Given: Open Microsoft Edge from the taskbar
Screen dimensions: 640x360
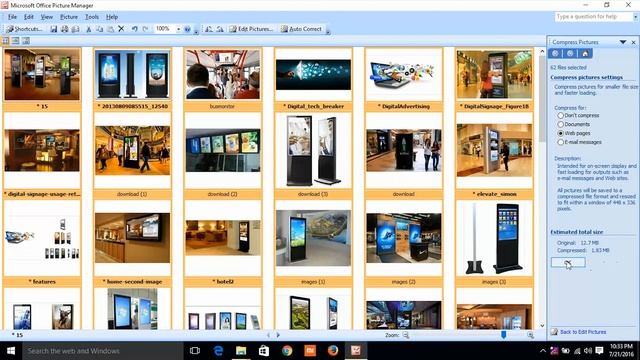Looking at the screenshot, I should click(218, 351).
